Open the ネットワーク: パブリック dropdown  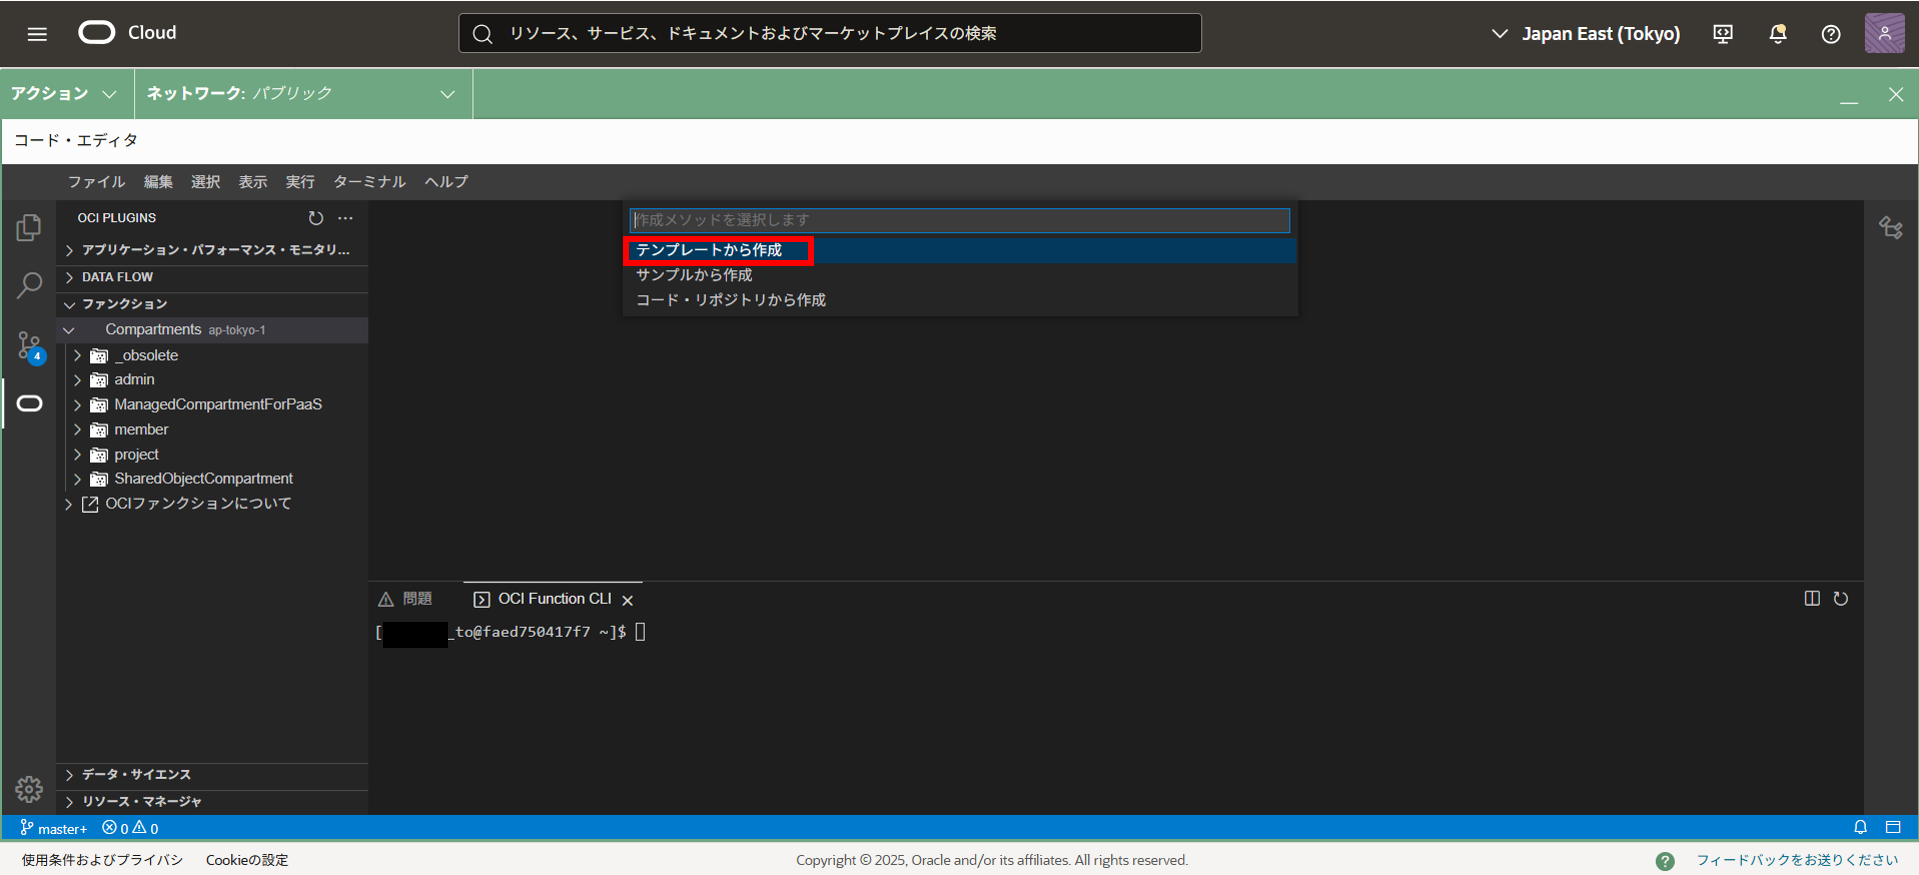click(302, 94)
